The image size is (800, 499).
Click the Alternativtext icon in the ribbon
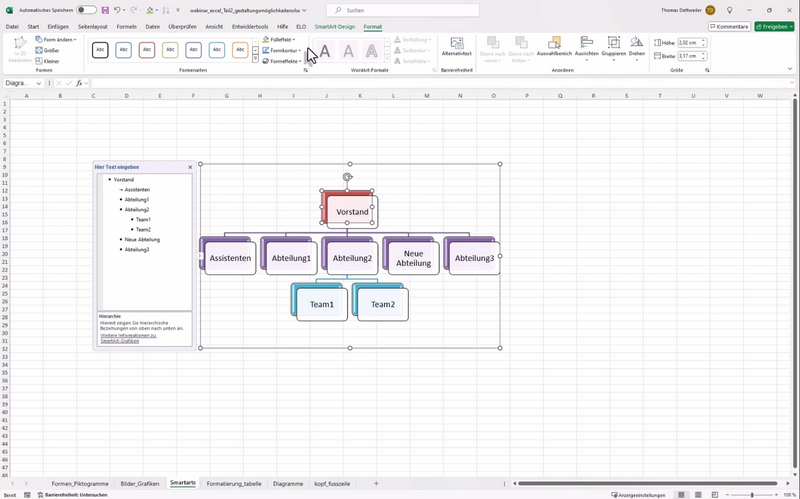(456, 48)
